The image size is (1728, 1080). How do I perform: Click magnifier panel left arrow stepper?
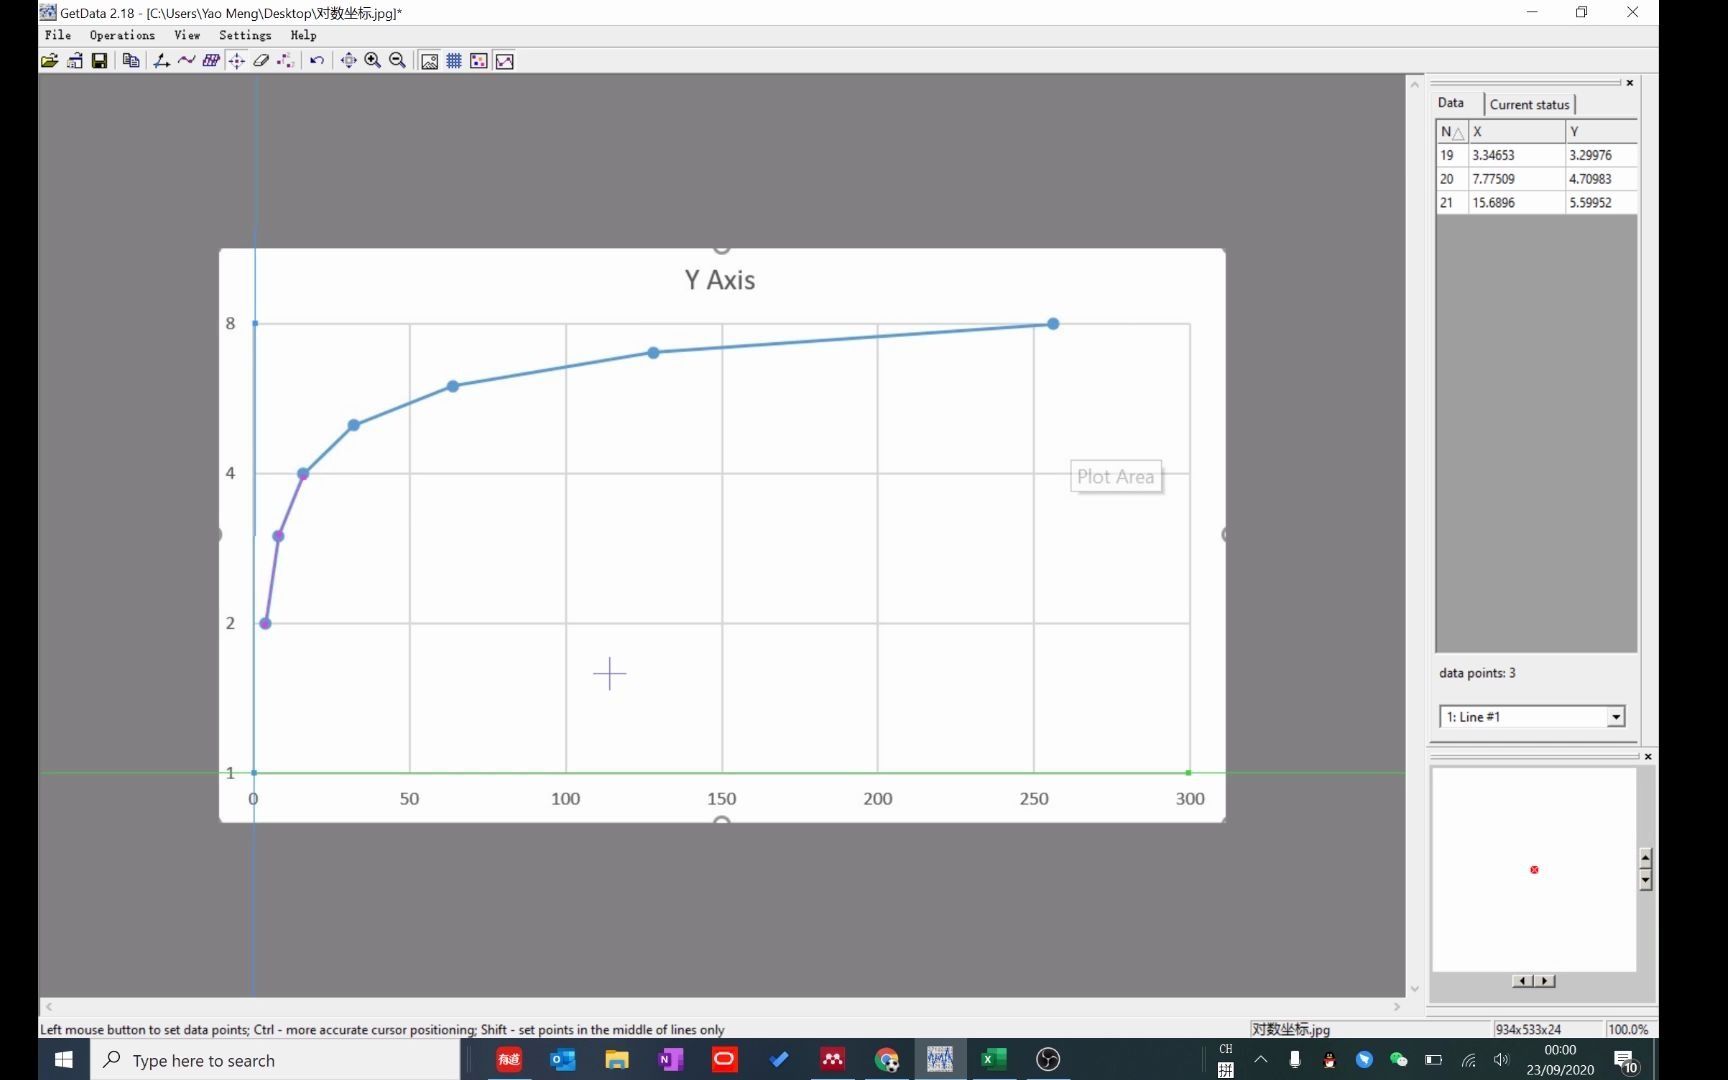tap(1522, 981)
